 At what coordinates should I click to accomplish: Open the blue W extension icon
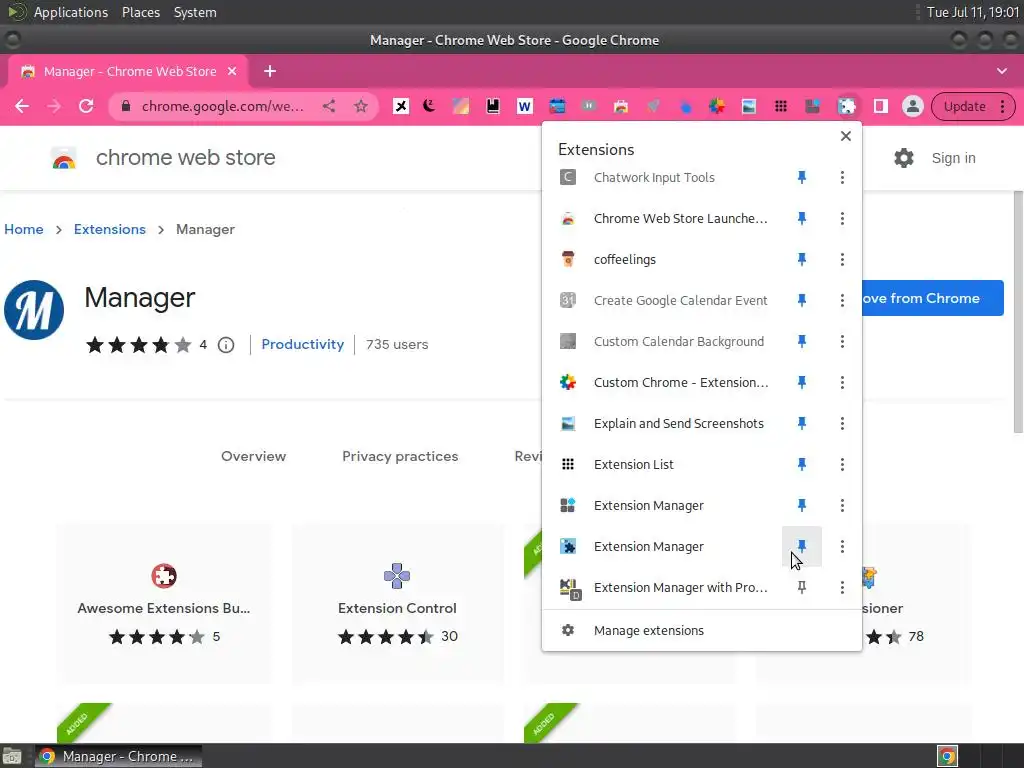pos(524,106)
